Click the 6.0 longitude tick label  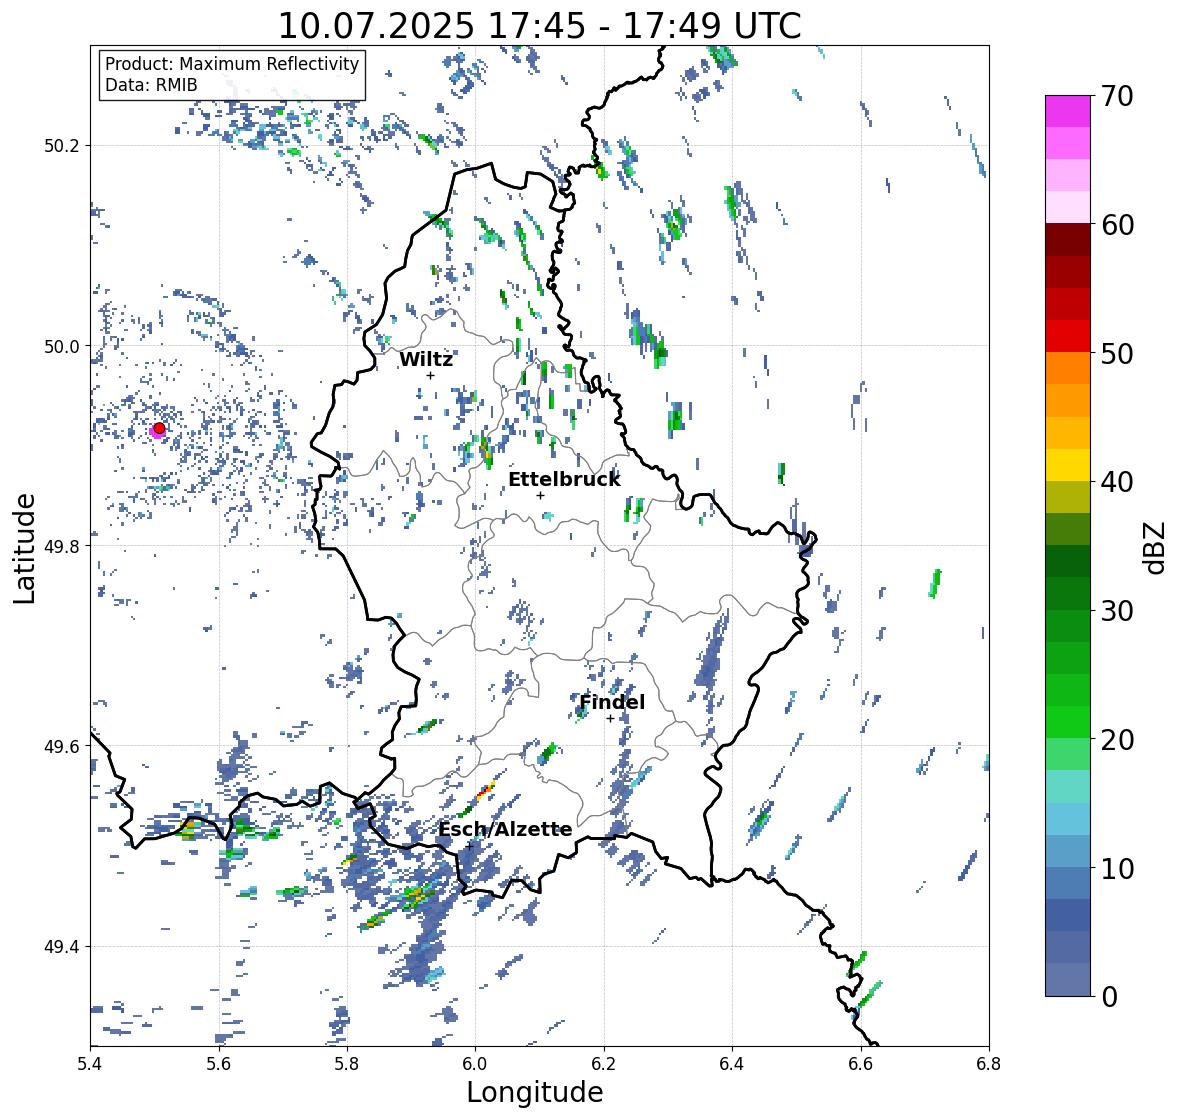(x=475, y=1064)
